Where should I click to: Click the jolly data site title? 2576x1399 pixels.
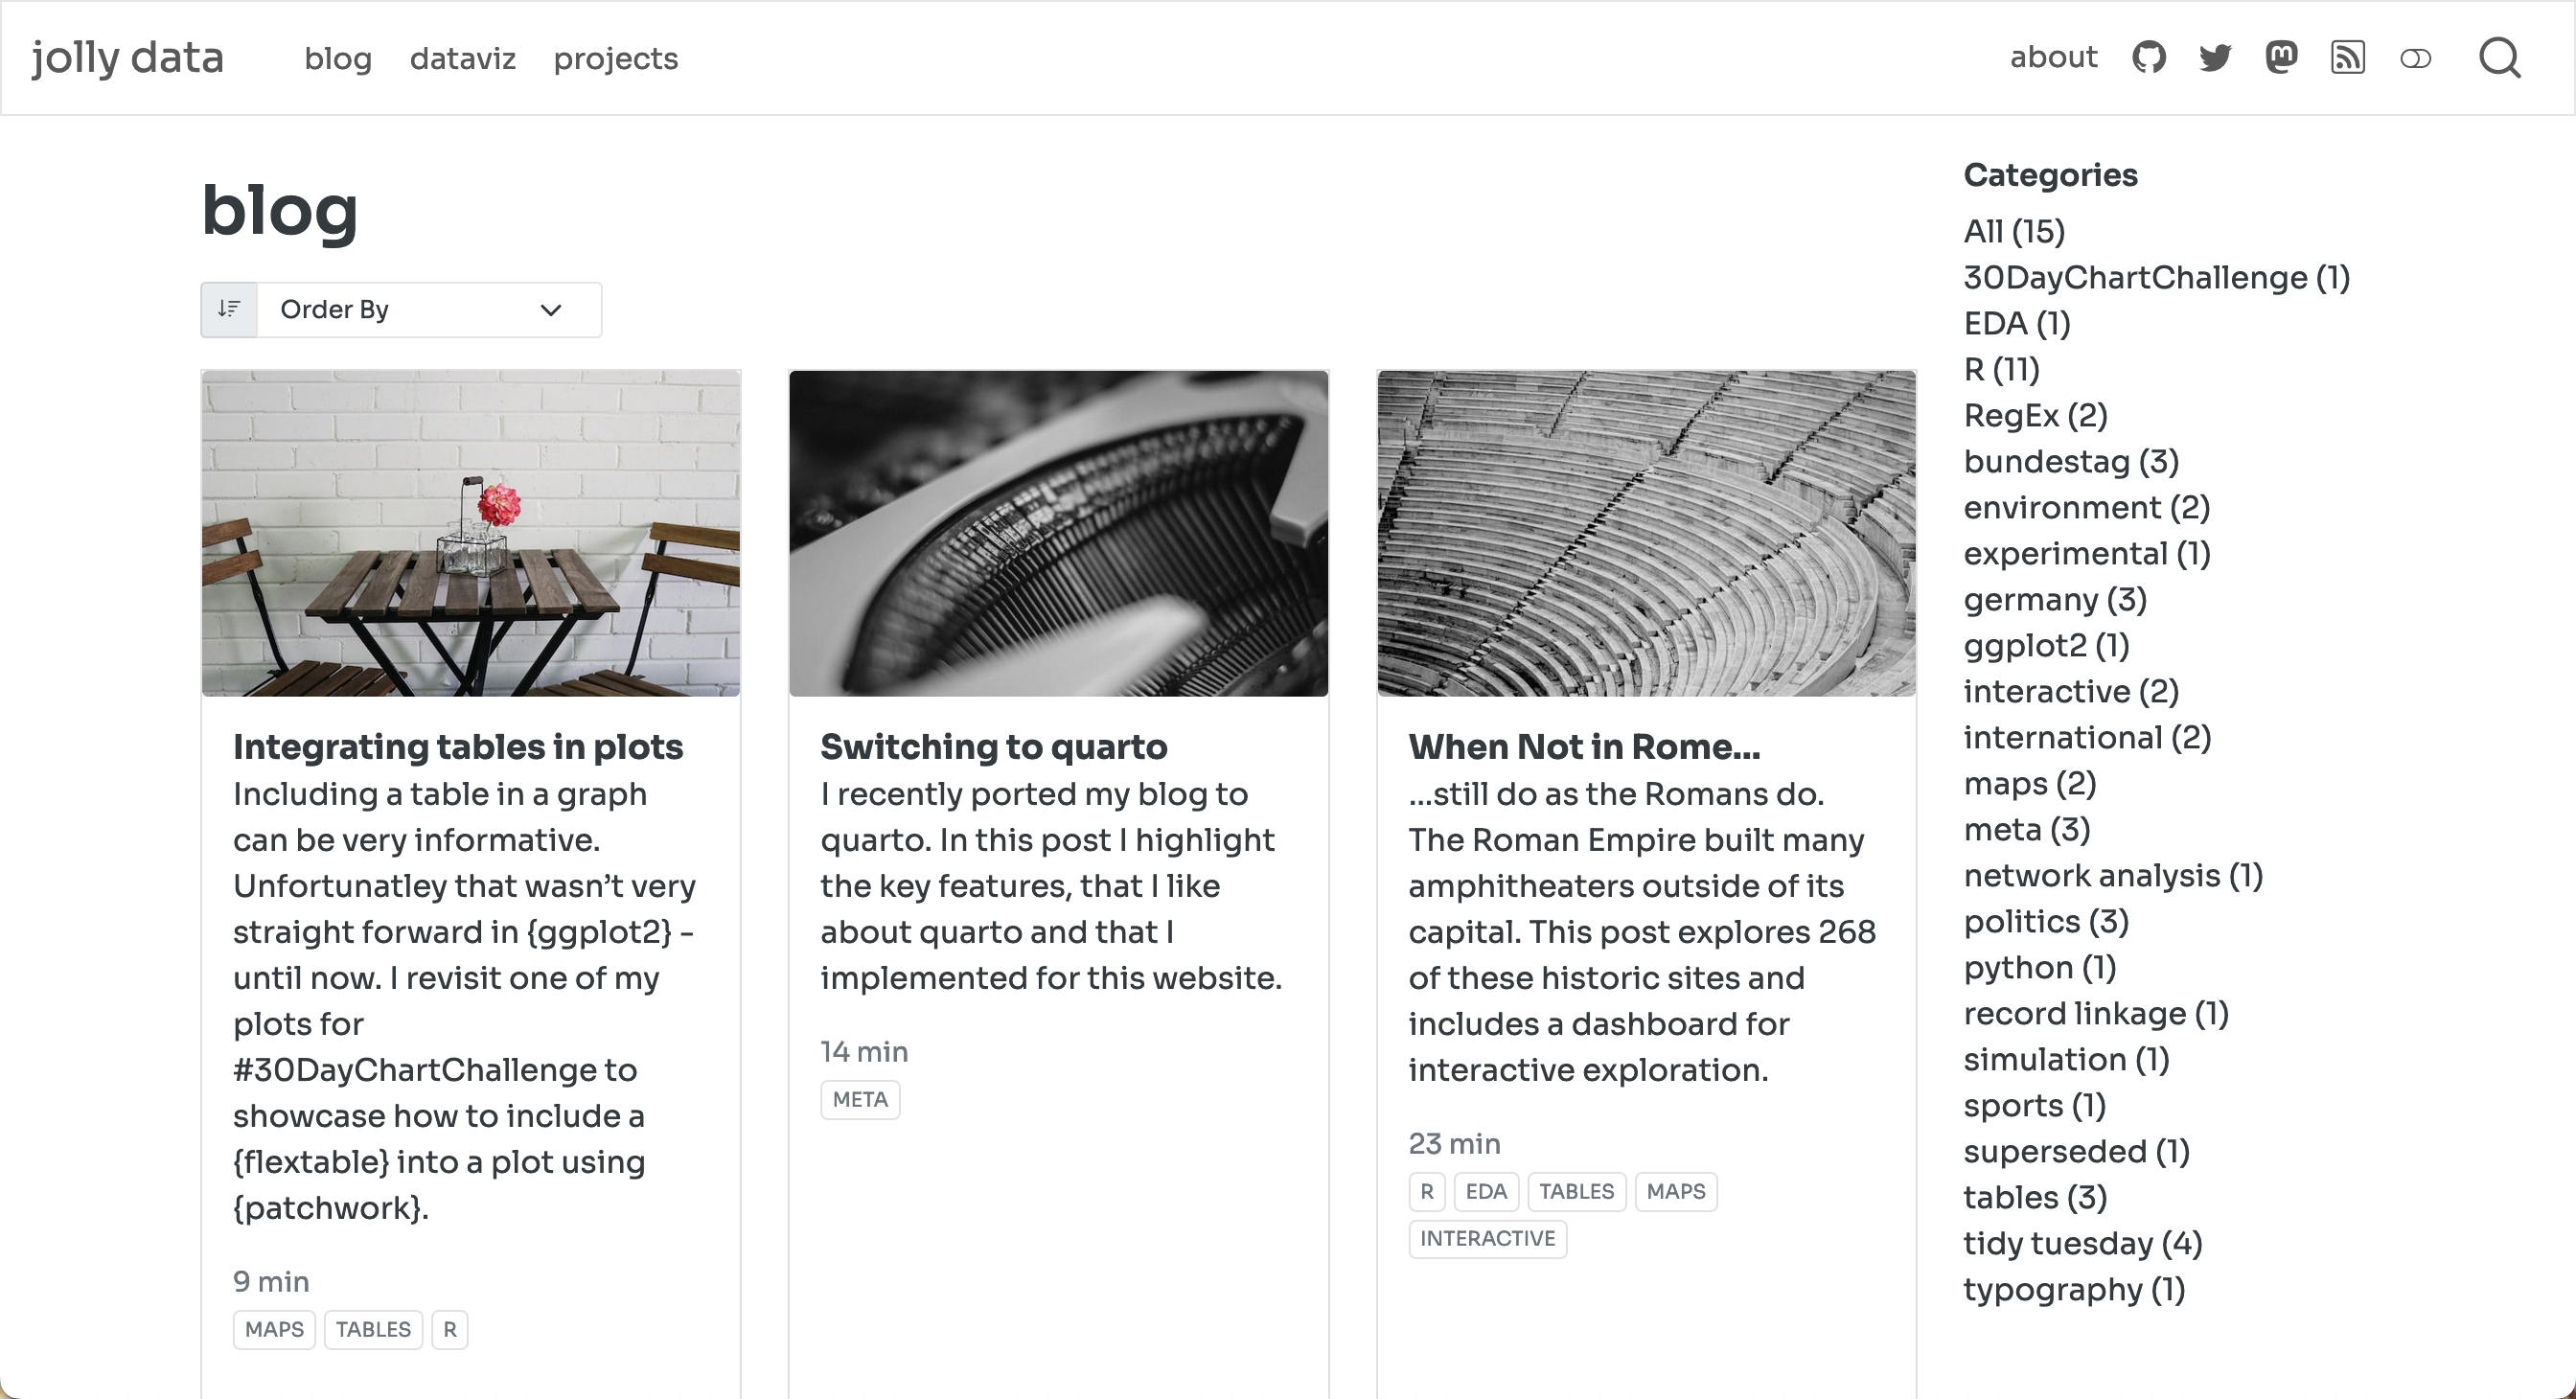[127, 58]
